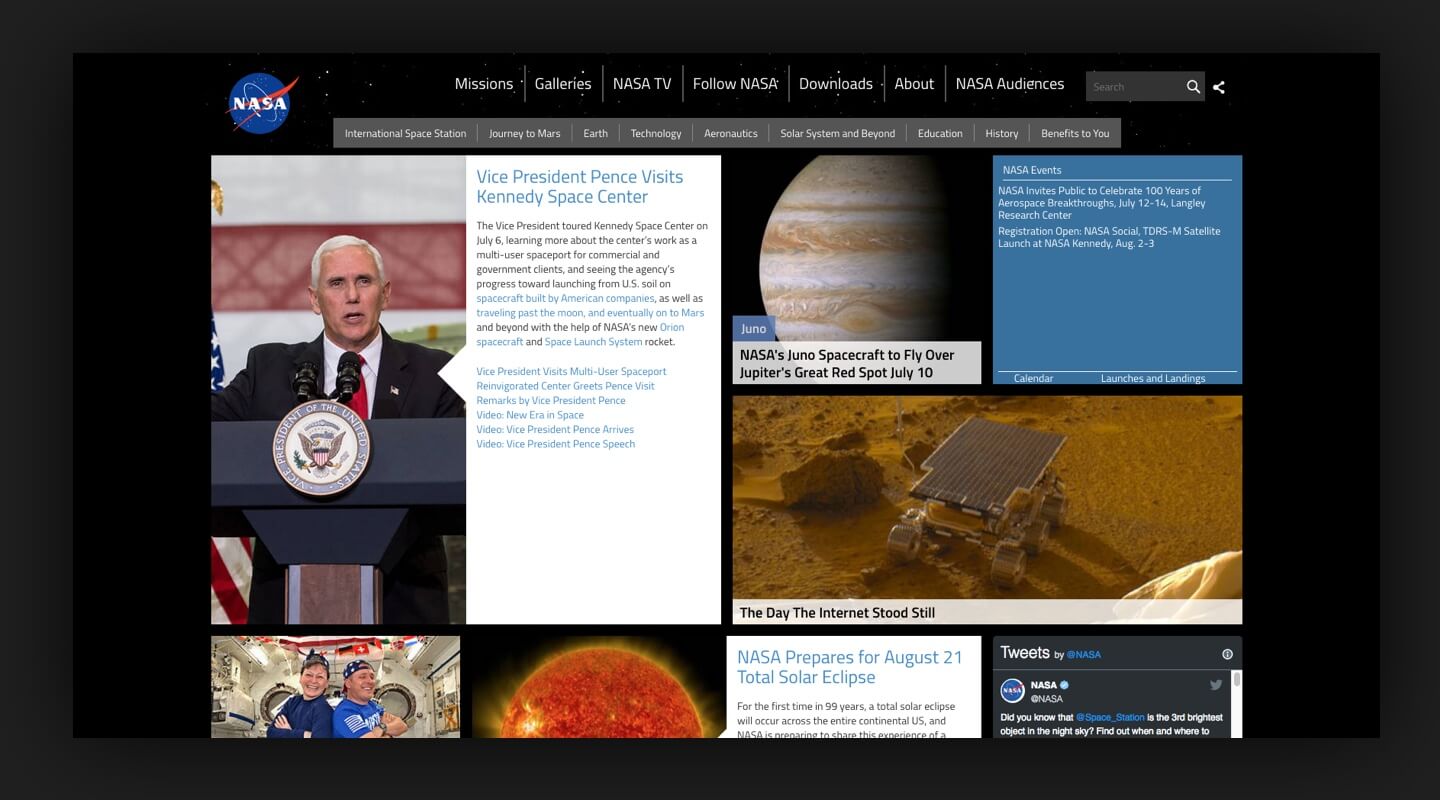Follow traveling past the moon link
The width and height of the screenshot is (1440, 800).
[590, 313]
